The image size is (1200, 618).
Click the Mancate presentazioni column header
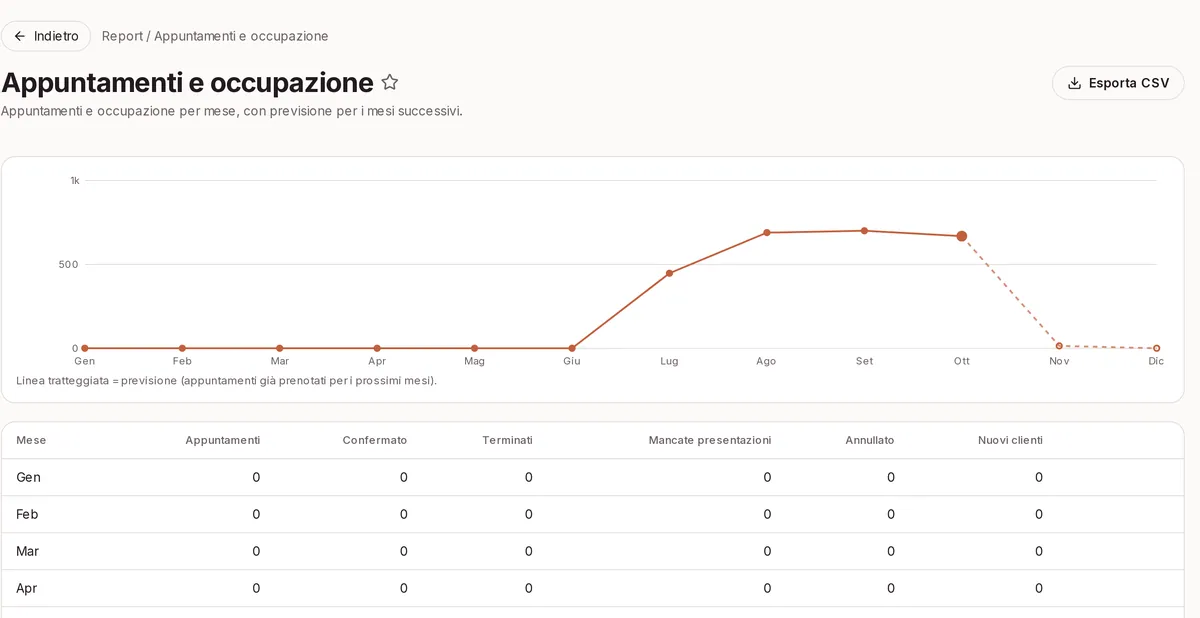[710, 440]
